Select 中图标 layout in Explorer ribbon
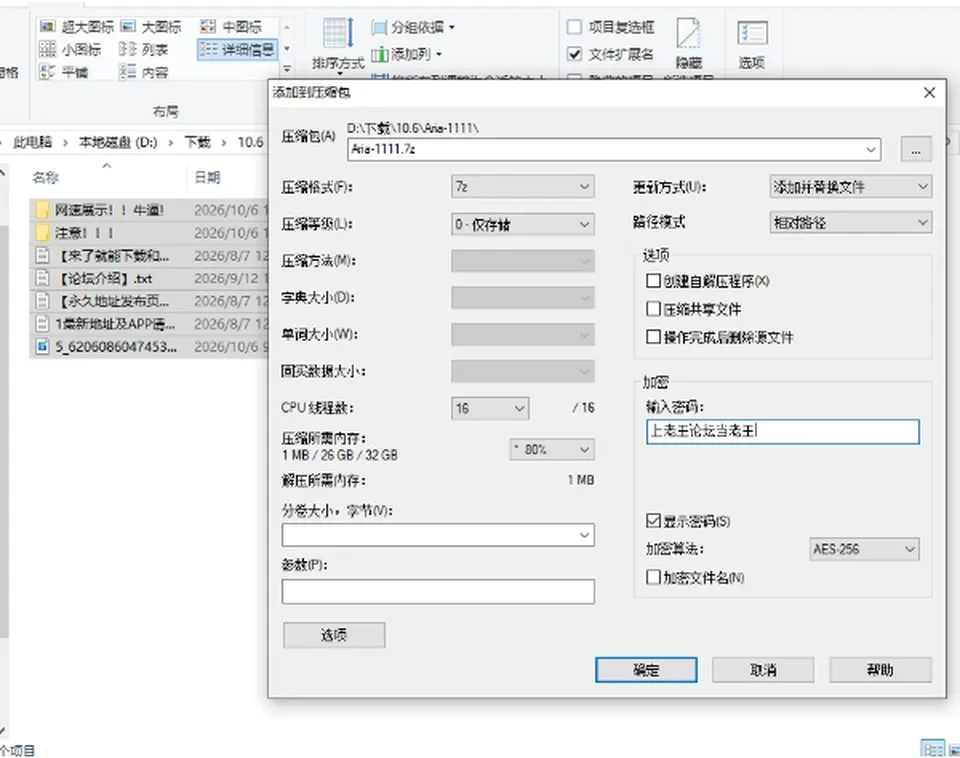This screenshot has height=758, width=960. pos(231,26)
